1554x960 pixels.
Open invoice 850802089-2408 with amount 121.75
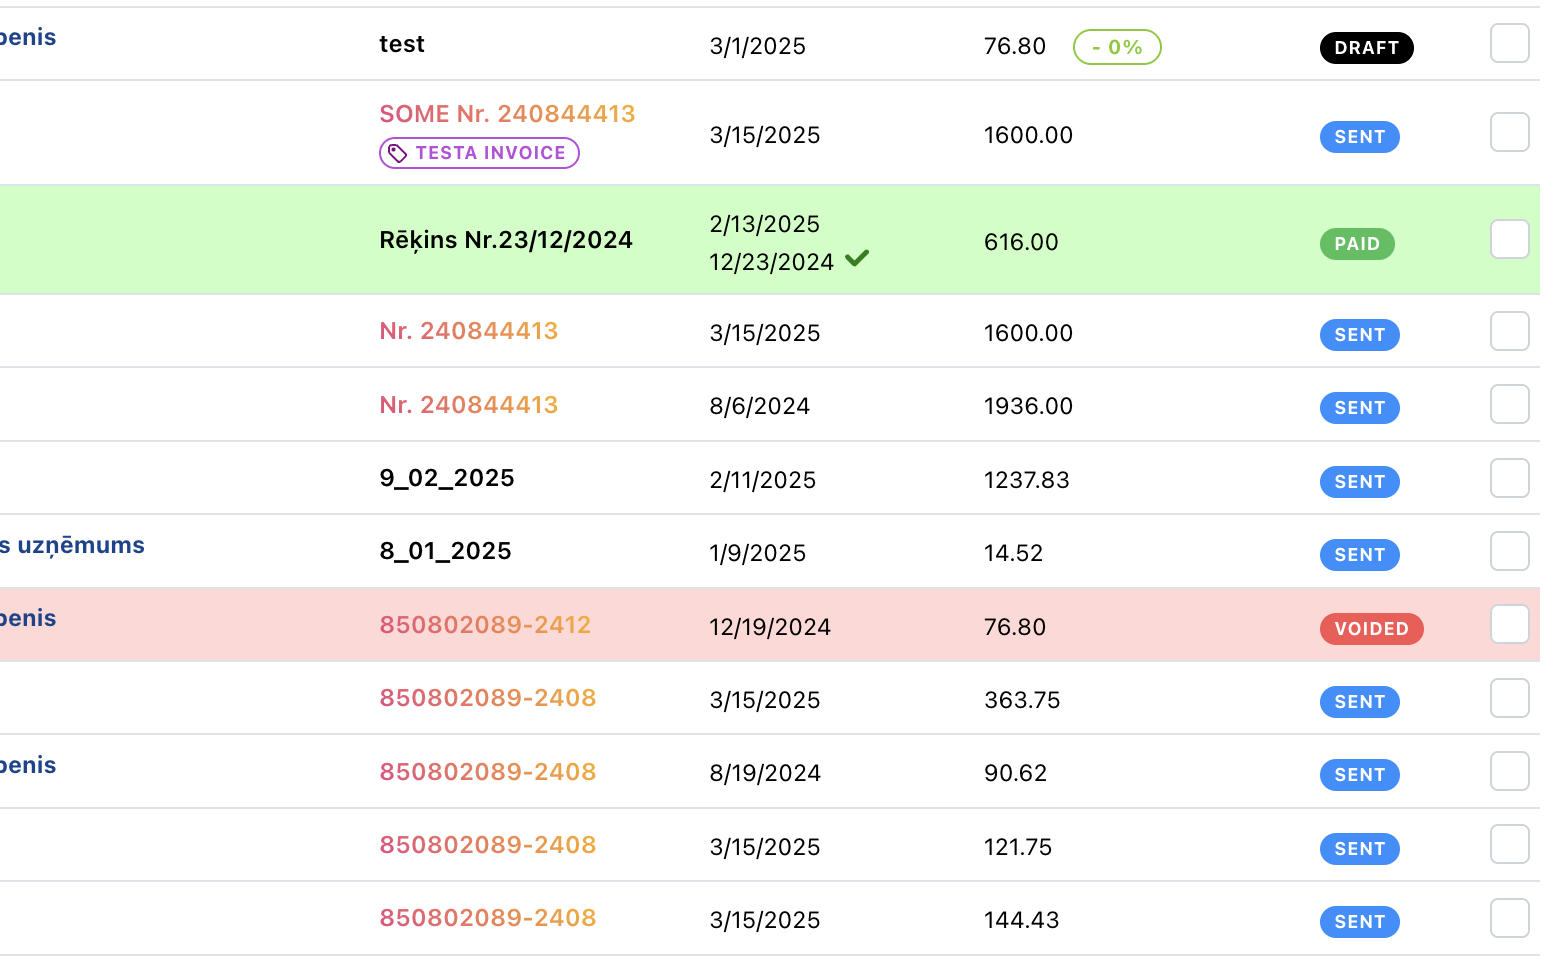(x=488, y=845)
